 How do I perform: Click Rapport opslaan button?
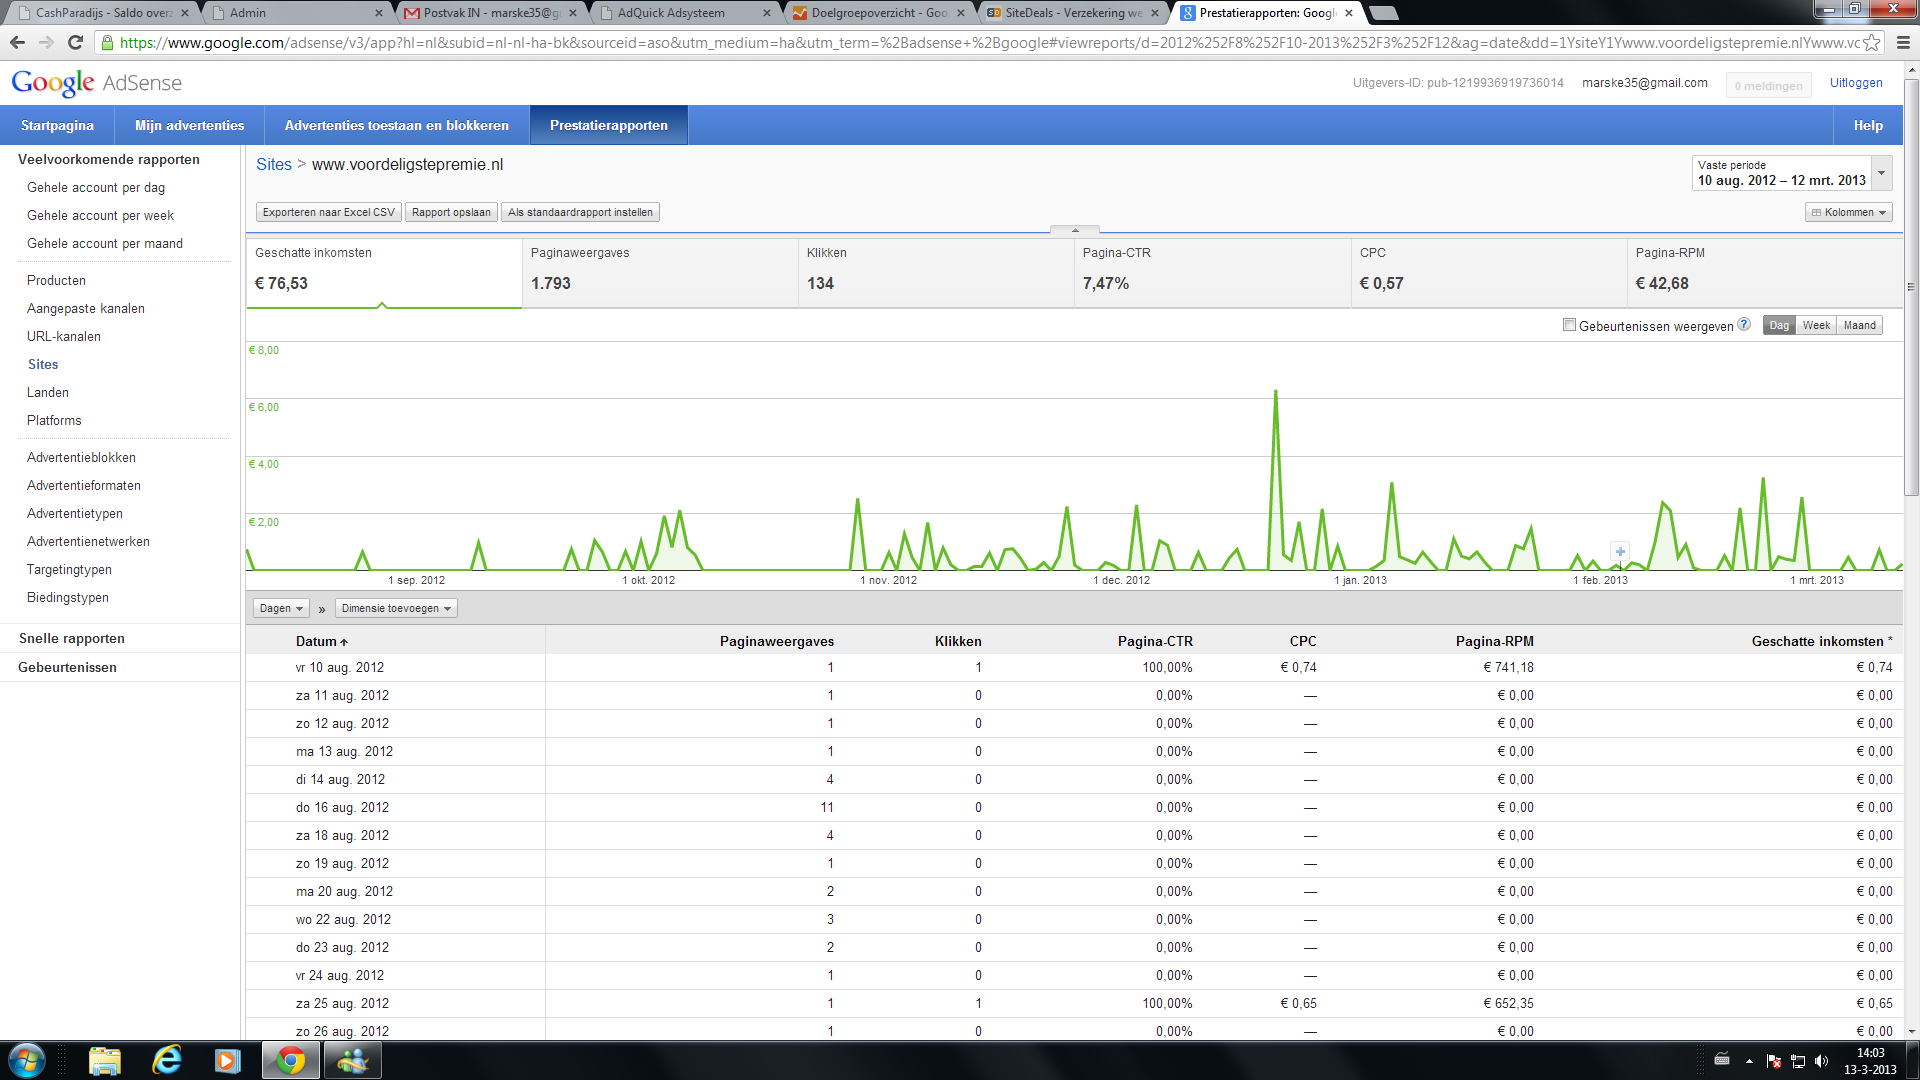[451, 212]
